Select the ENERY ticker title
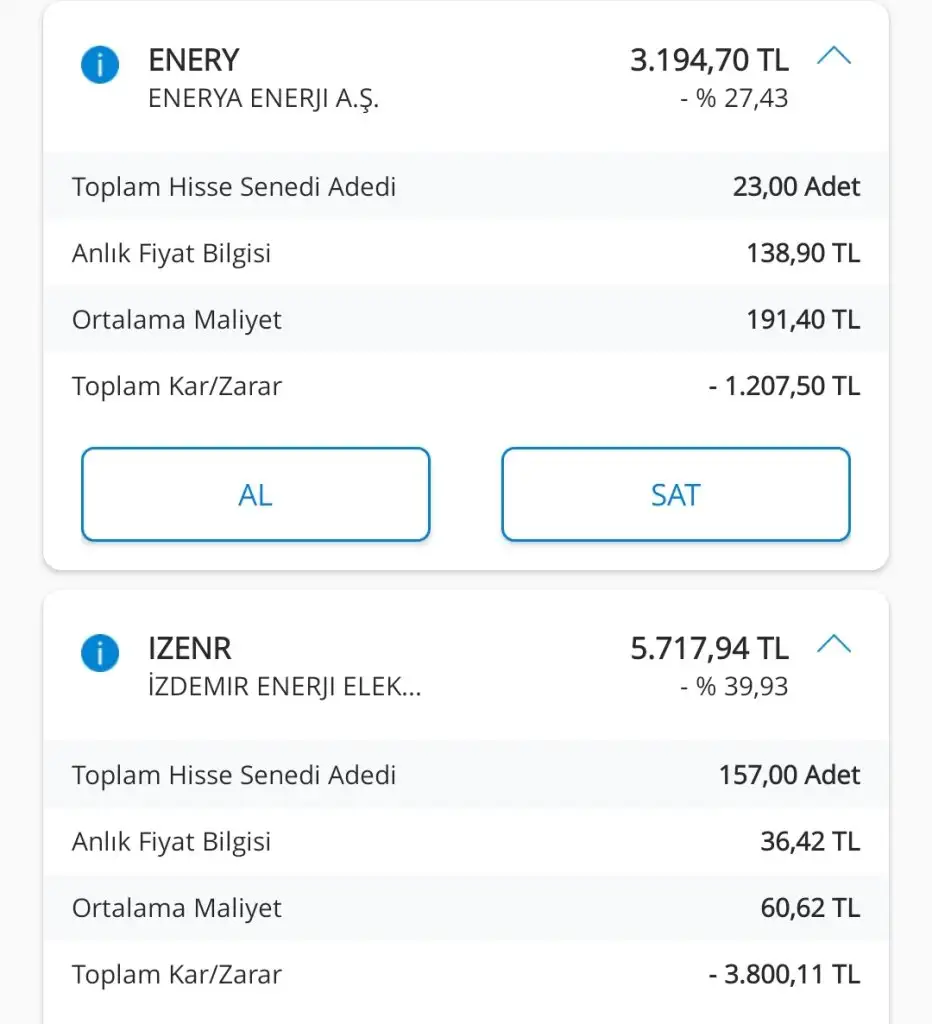 coord(194,60)
